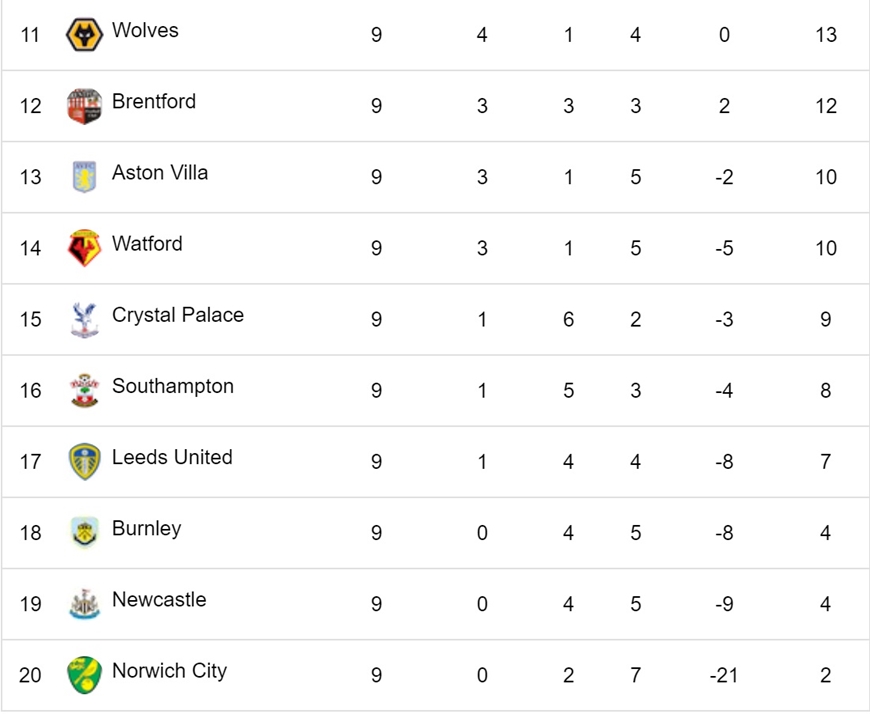Screen dimensions: 870x714
Task: Click the Brentford club crest
Action: point(84,106)
